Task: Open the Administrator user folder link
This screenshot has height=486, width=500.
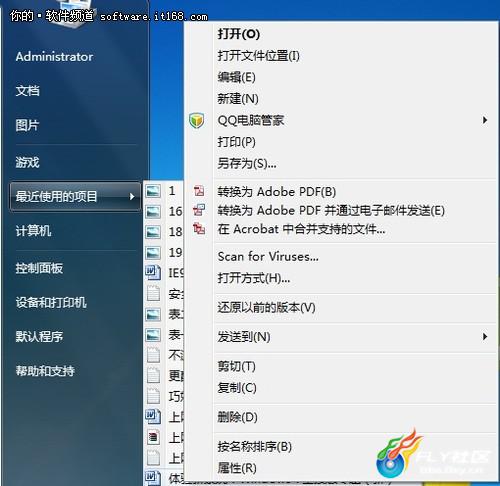Action: pyautogui.click(x=54, y=56)
